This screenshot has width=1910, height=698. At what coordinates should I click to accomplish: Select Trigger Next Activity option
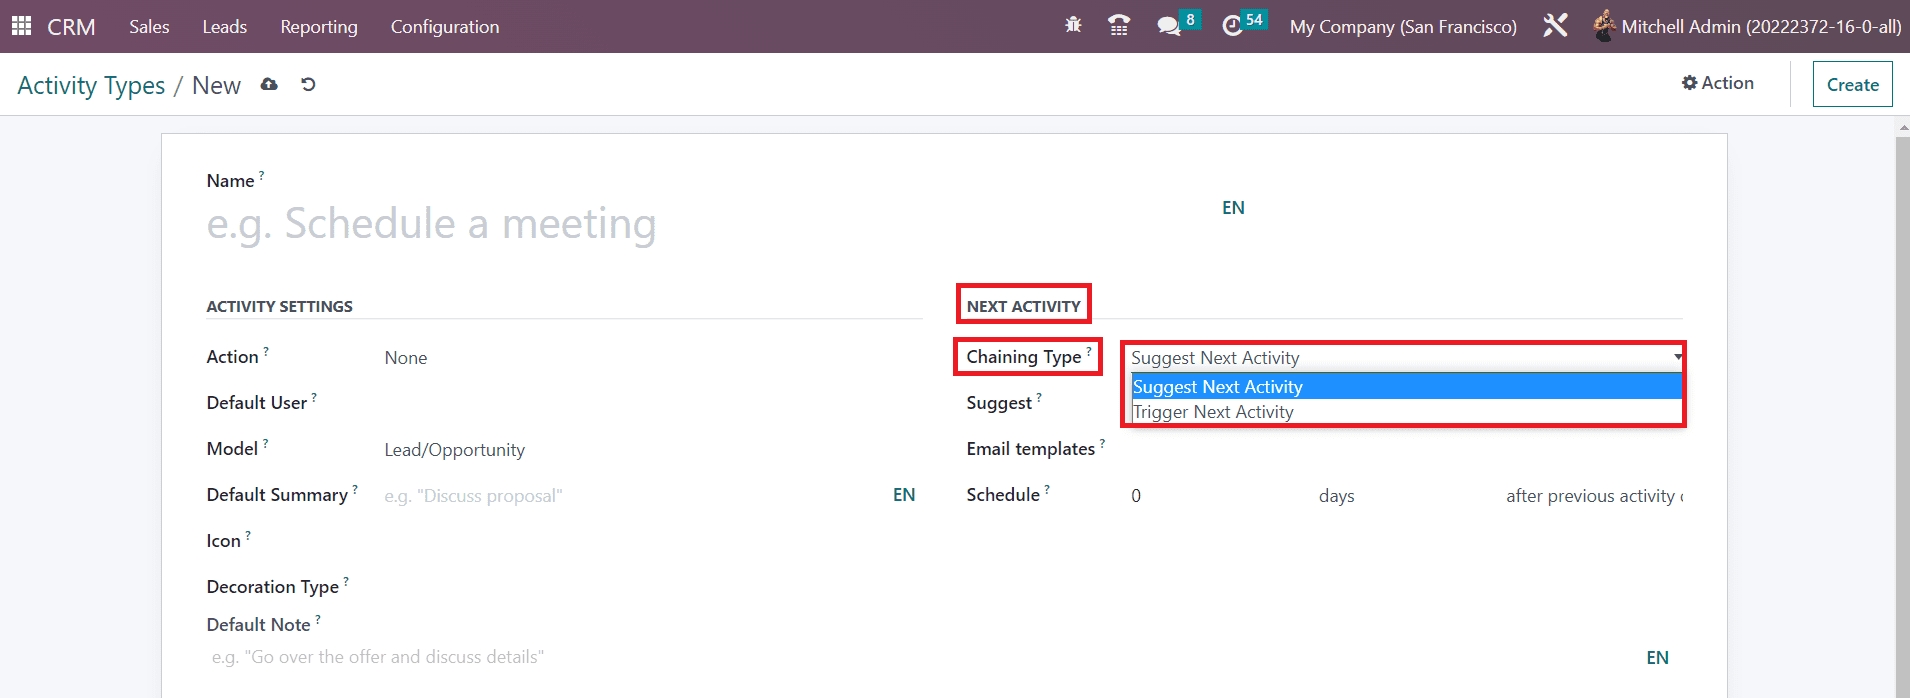pos(1213,412)
